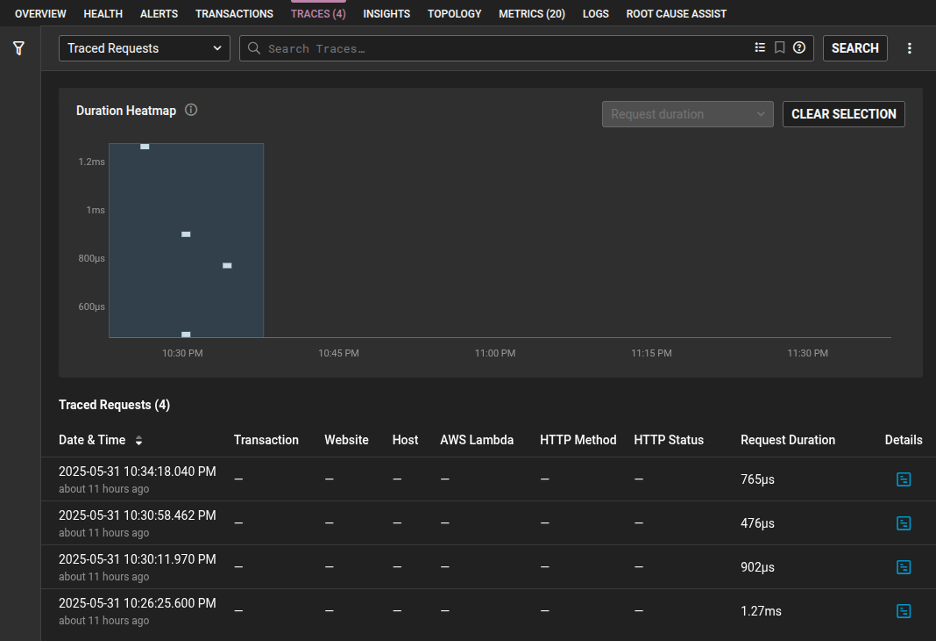Open the three-dot more options menu
This screenshot has height=642, width=936.
pyautogui.click(x=909, y=48)
